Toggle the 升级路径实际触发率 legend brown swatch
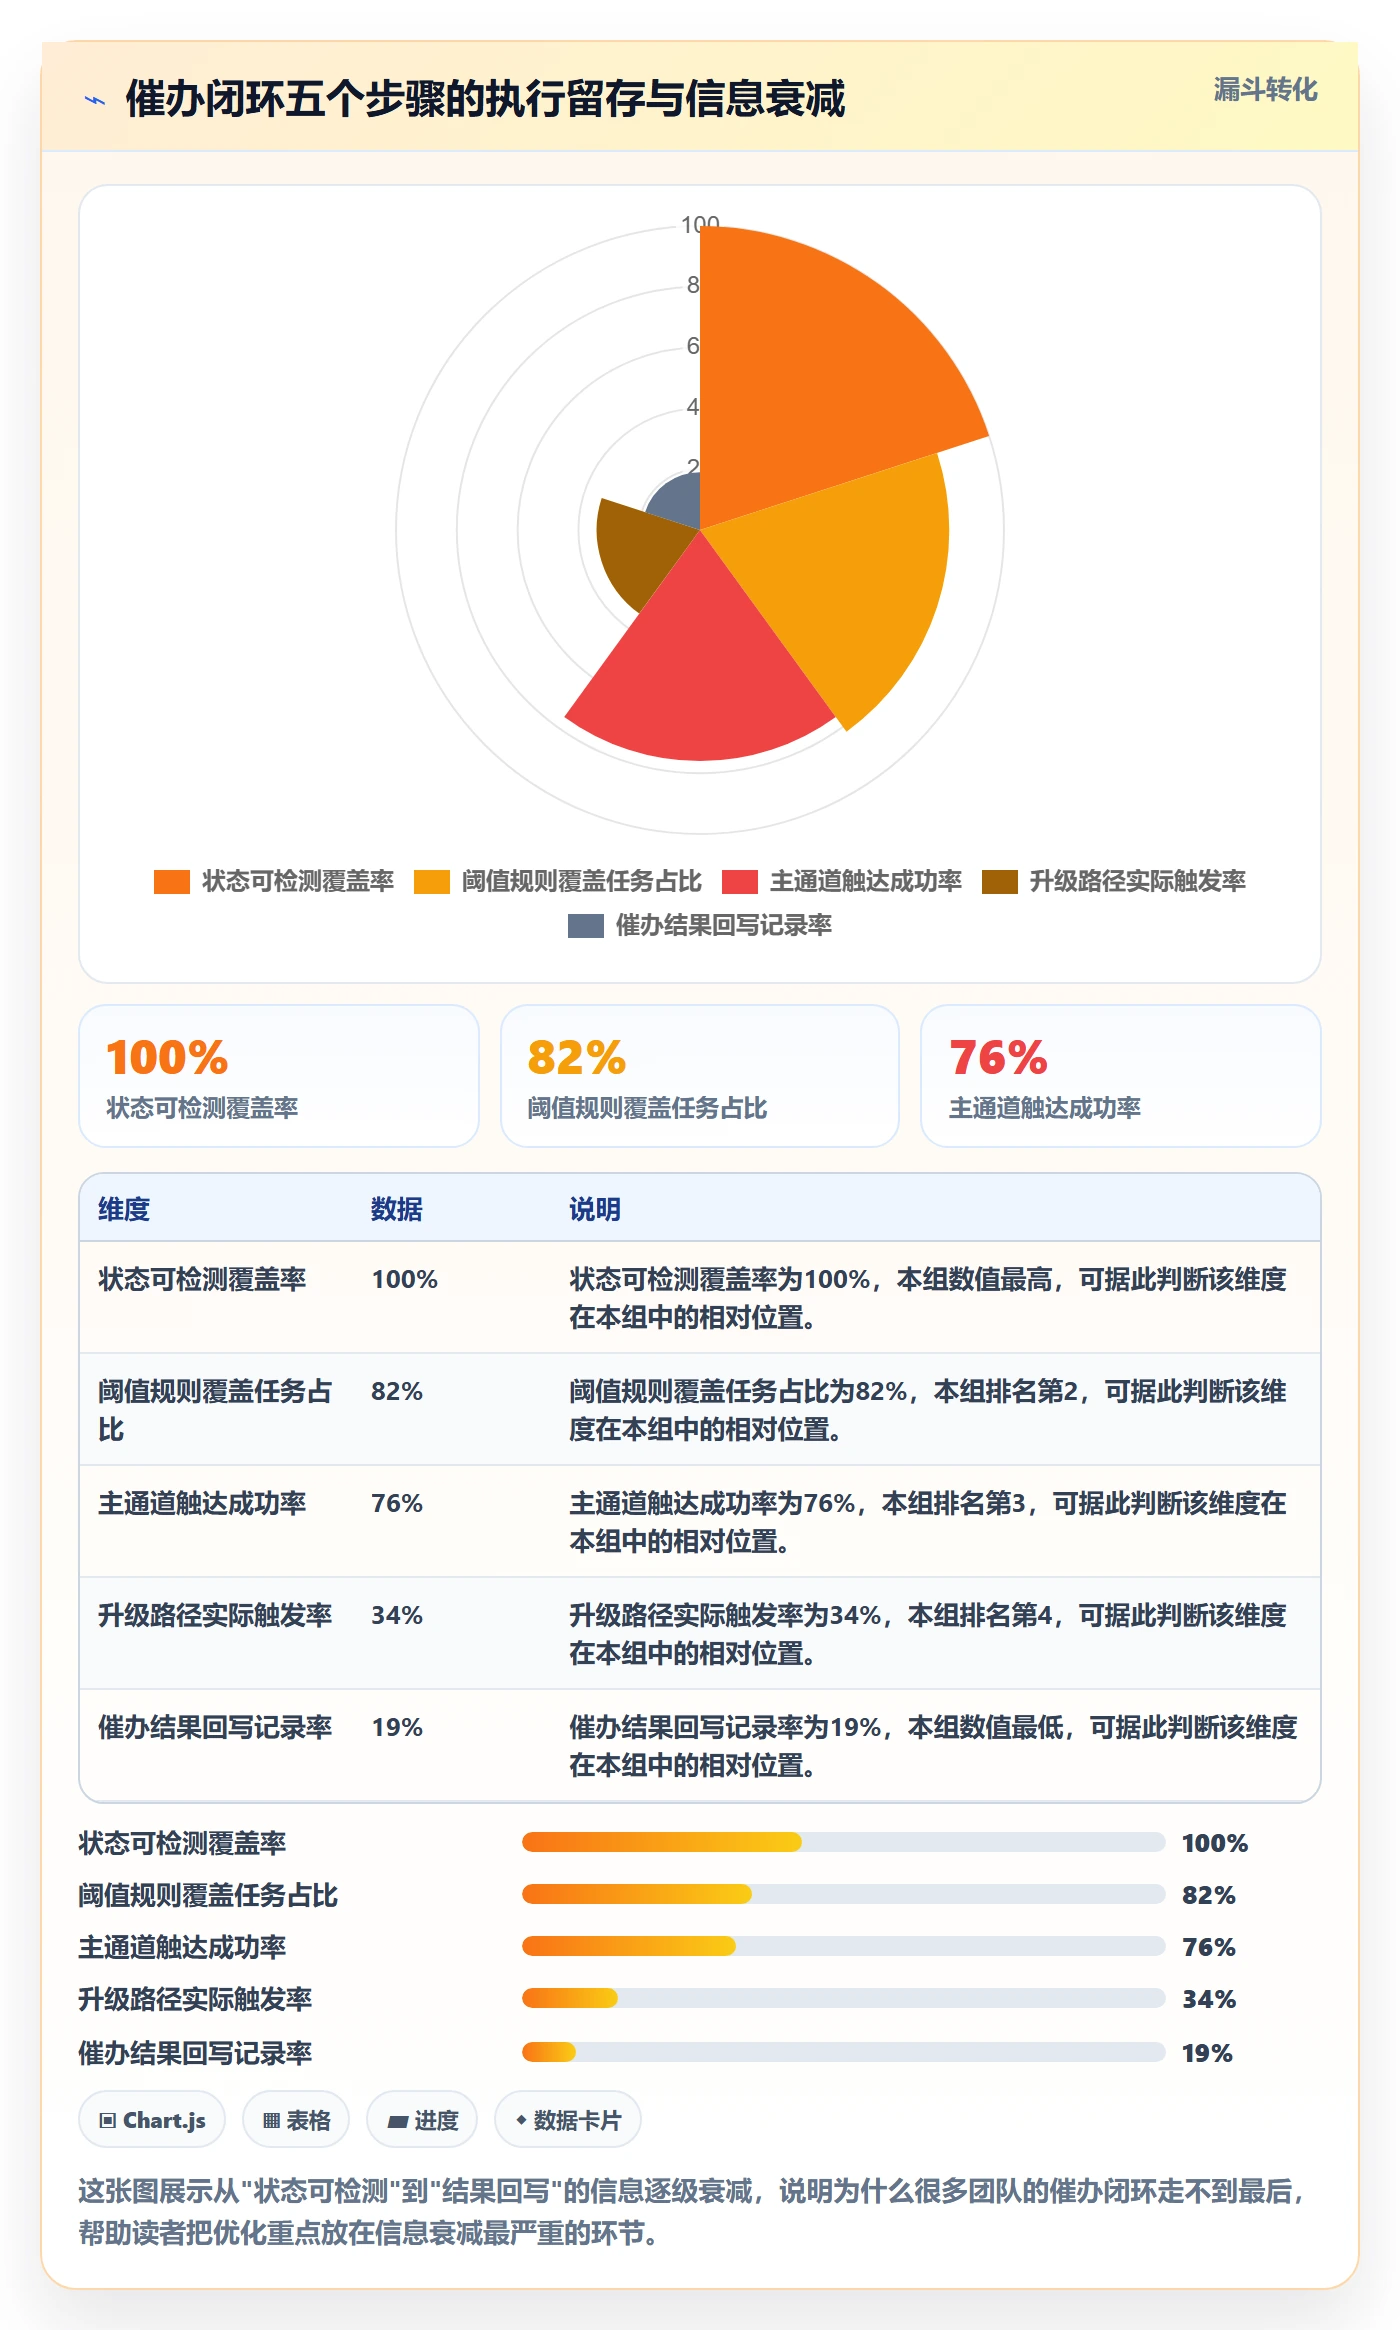The height and width of the screenshot is (2330, 1400). tap(999, 881)
